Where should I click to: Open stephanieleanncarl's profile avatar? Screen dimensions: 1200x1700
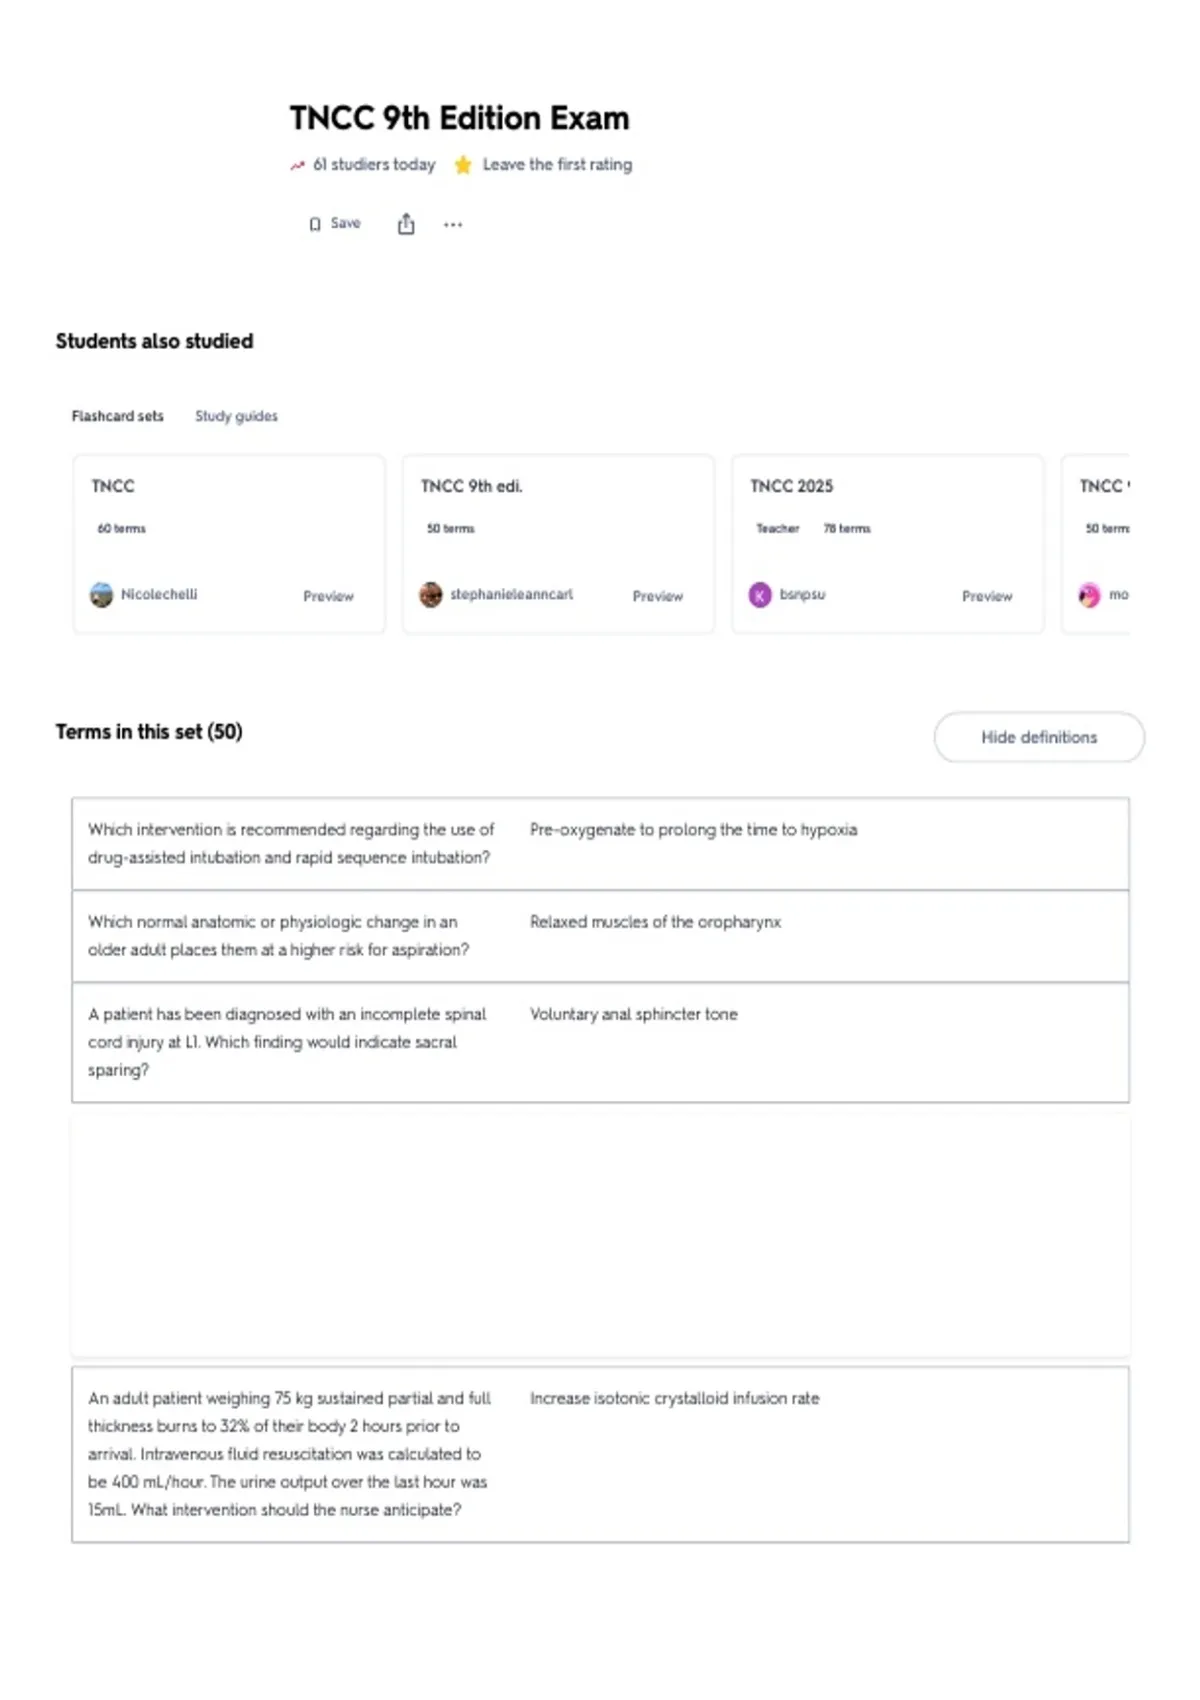tap(431, 595)
